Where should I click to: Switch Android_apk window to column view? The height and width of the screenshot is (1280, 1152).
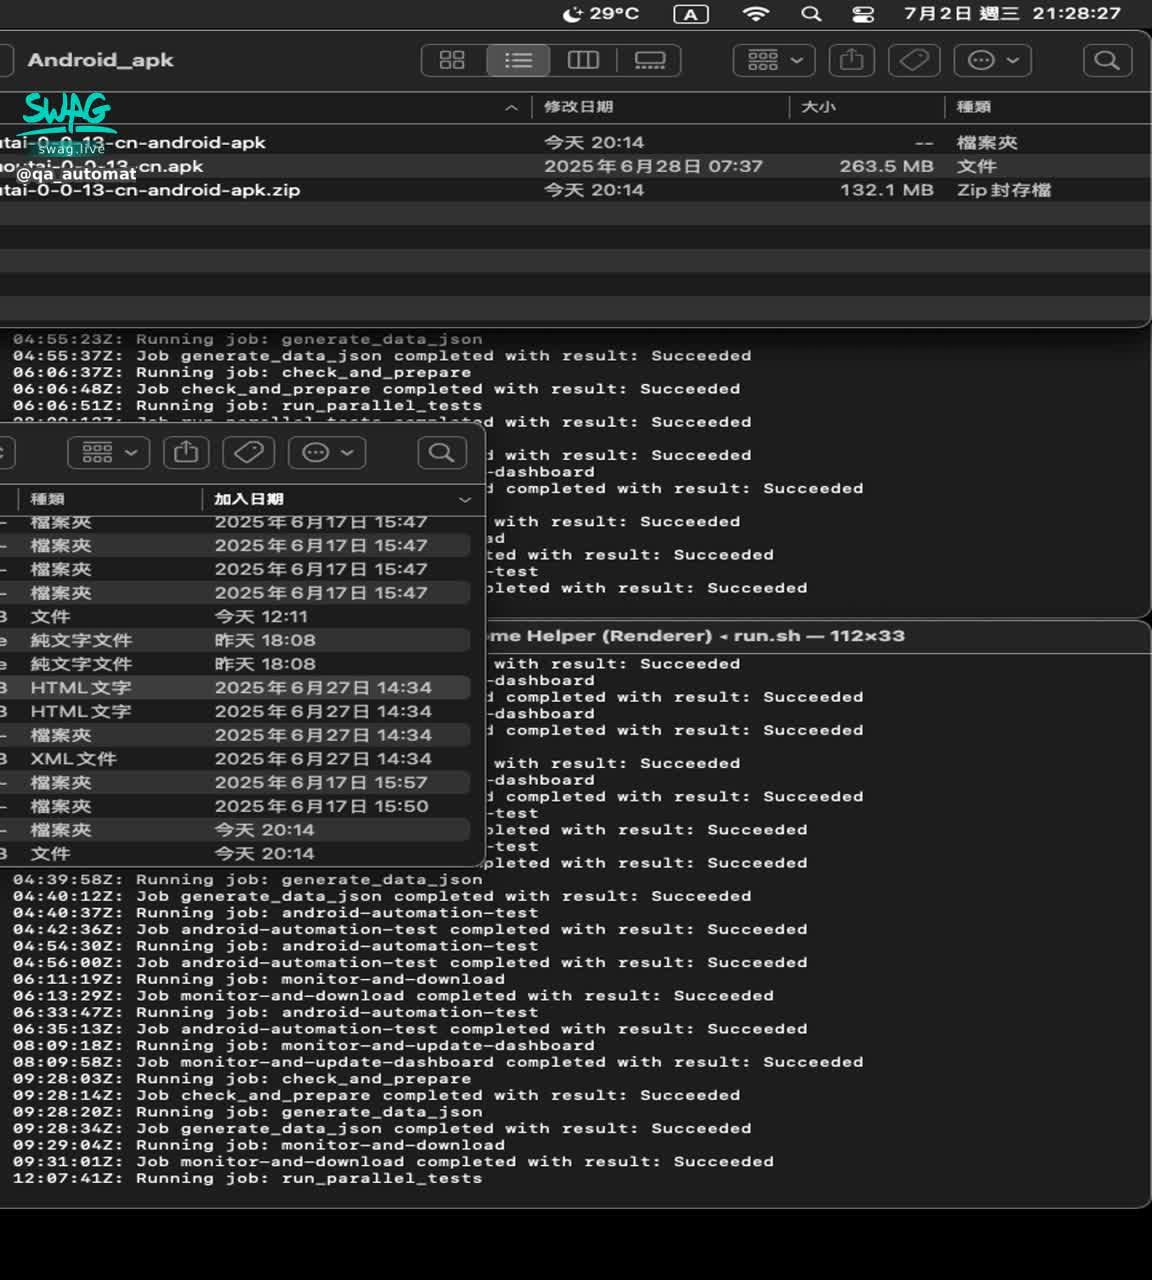pos(583,60)
